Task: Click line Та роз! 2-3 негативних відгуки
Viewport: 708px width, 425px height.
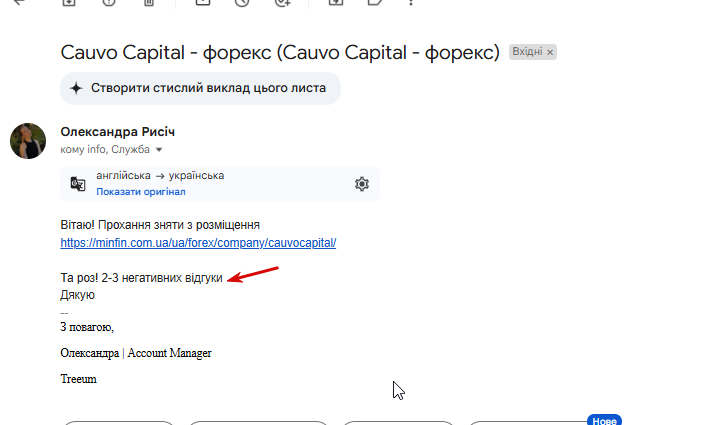Action: pyautogui.click(x=141, y=278)
